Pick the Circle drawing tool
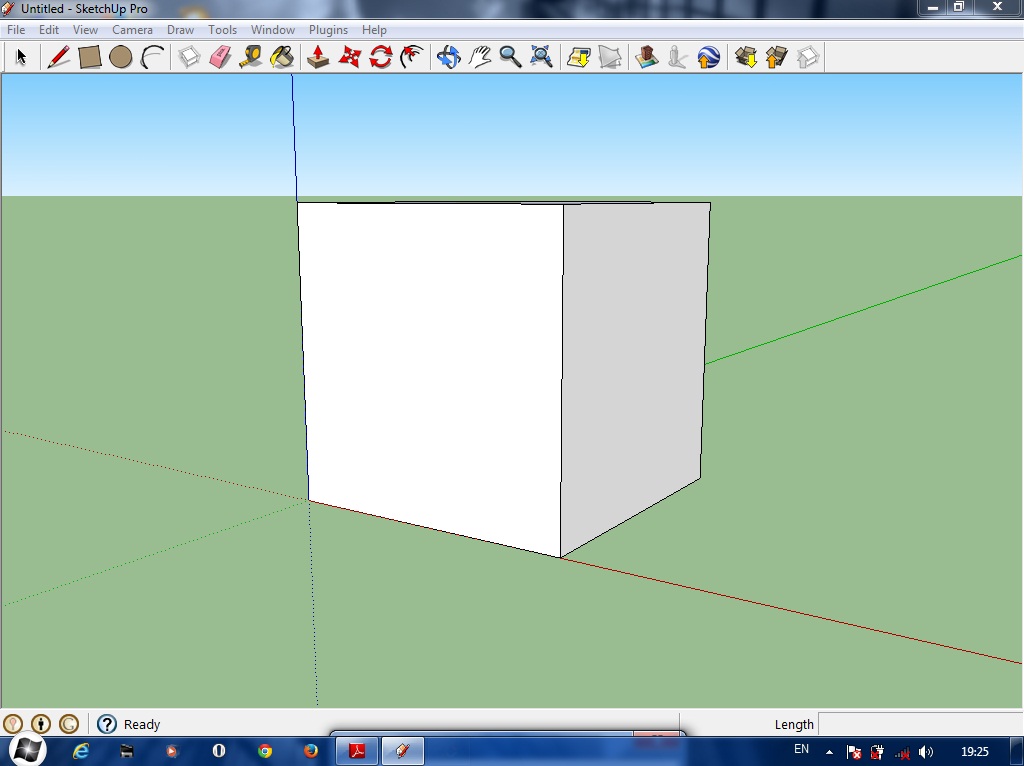The image size is (1024, 766). tap(121, 57)
